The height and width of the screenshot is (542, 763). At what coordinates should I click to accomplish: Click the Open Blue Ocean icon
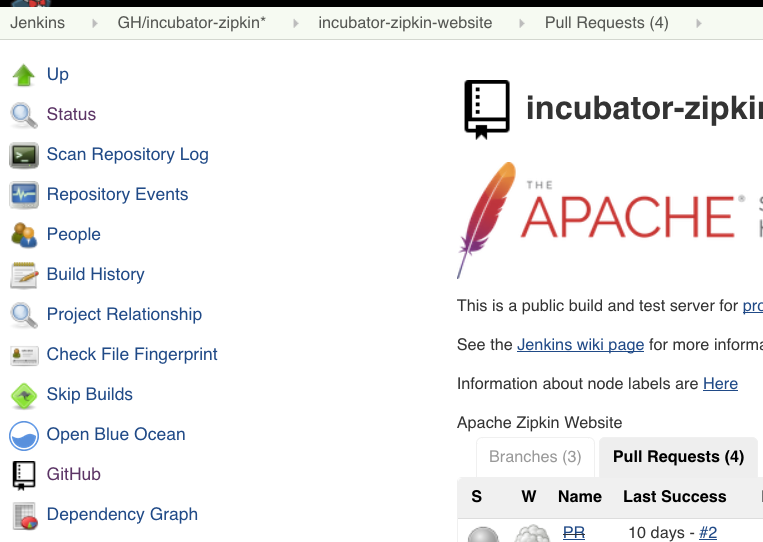click(x=24, y=435)
